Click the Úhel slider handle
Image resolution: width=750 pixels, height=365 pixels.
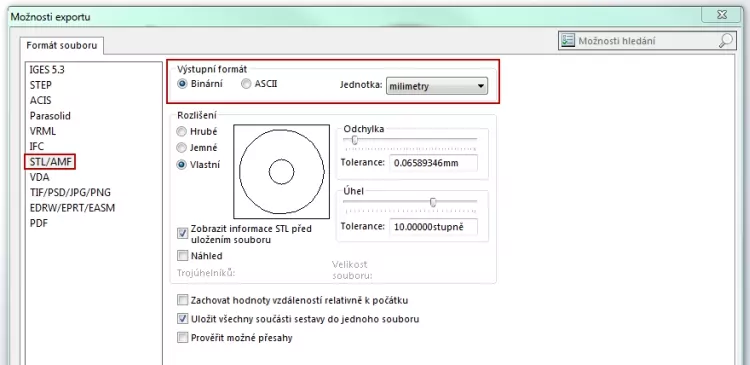tap(433, 202)
